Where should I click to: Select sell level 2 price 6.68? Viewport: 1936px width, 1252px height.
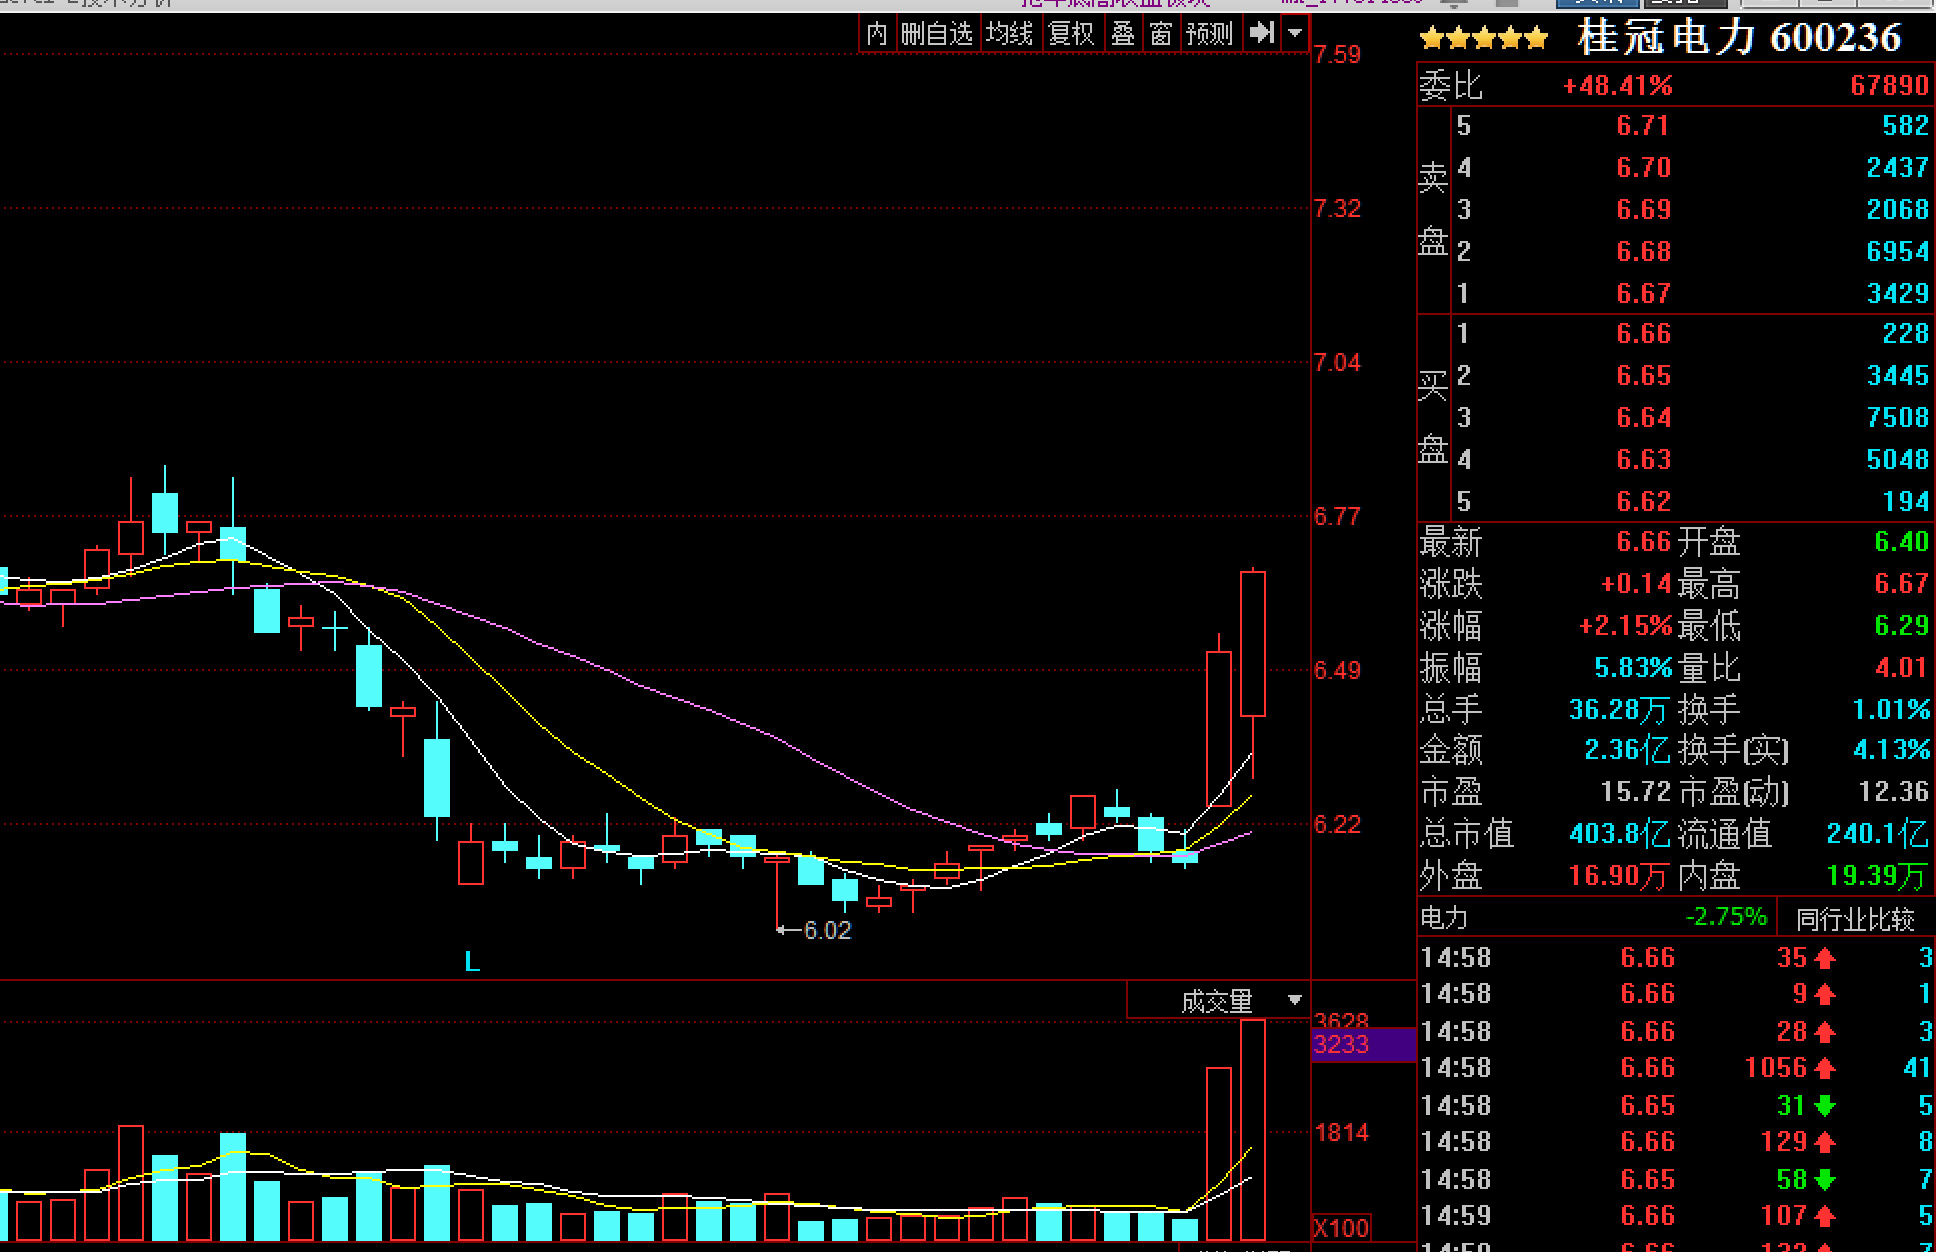1643,252
